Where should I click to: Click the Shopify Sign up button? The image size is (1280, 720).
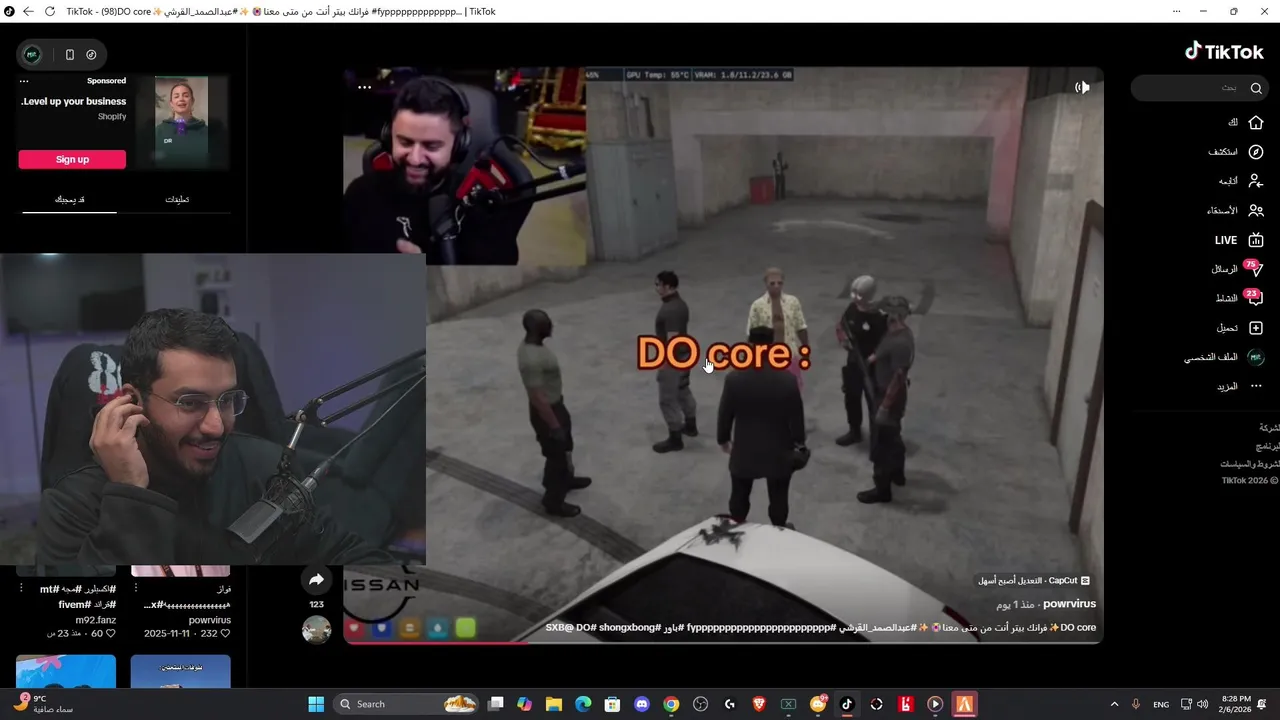pos(72,159)
